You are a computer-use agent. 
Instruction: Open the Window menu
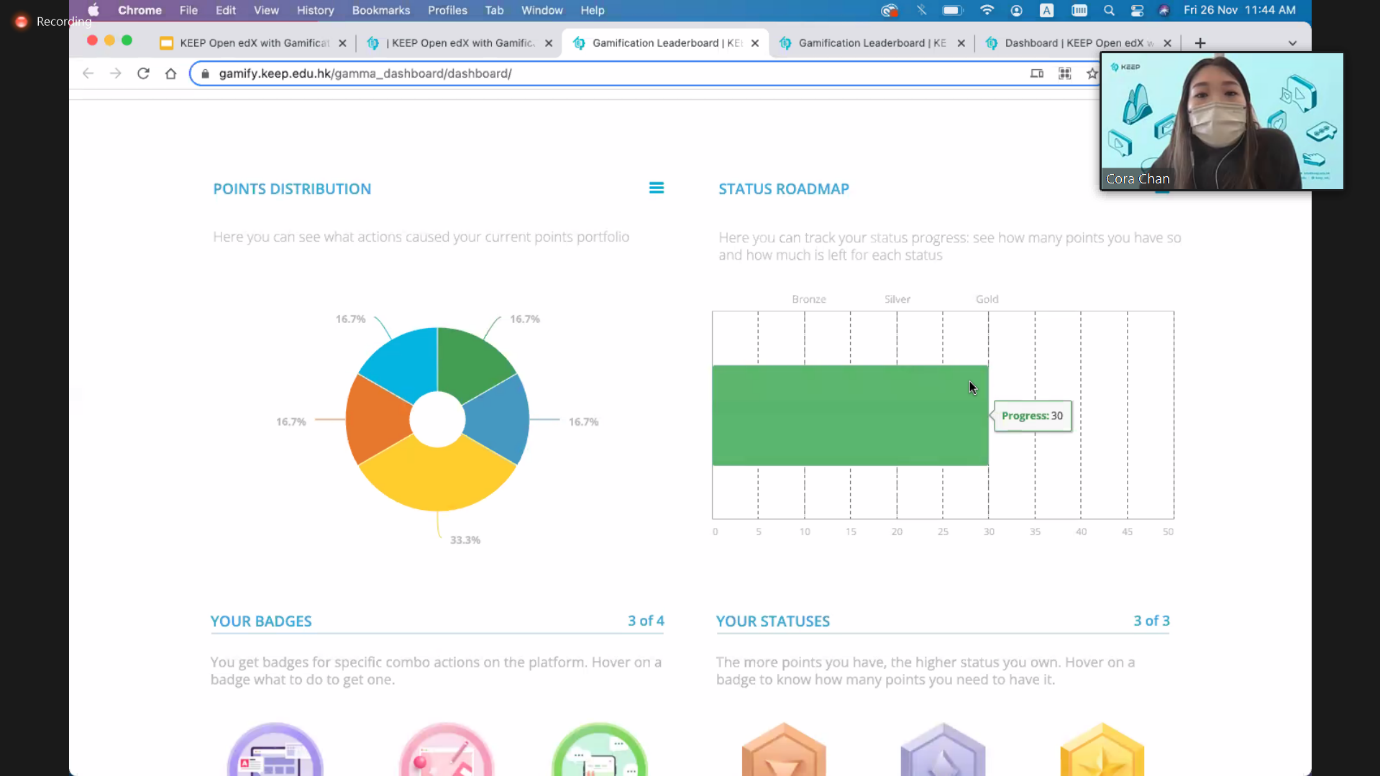[542, 10]
